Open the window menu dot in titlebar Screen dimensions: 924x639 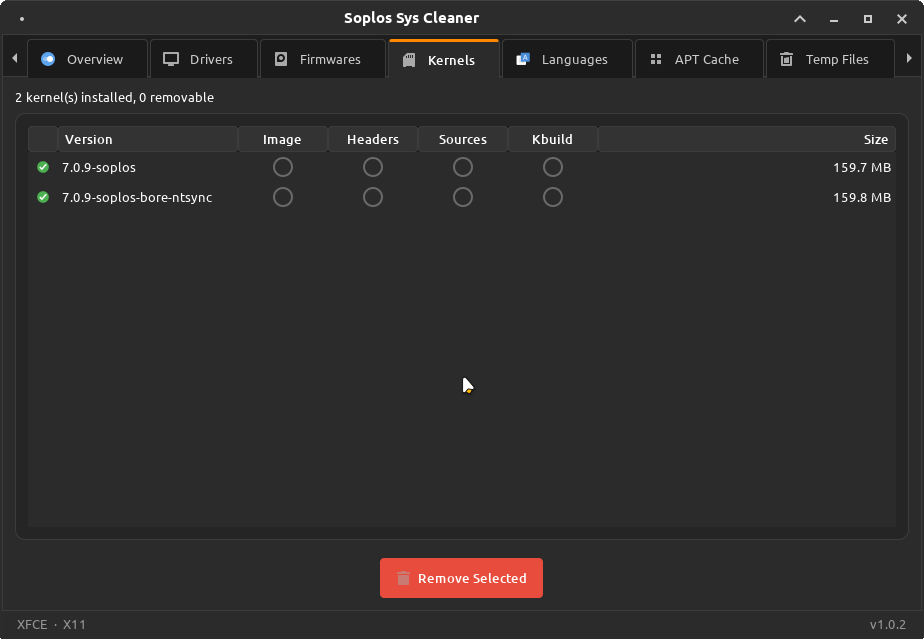pos(22,19)
